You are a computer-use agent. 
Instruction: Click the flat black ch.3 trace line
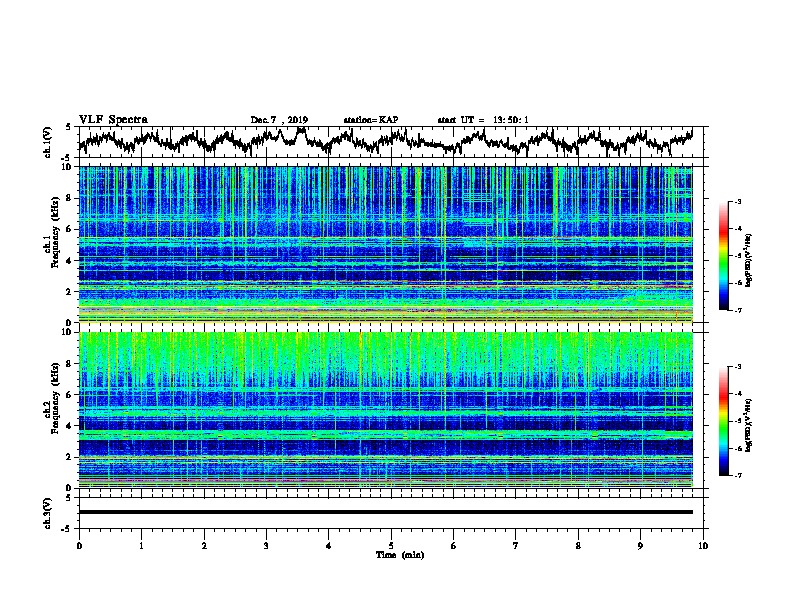coord(385,512)
